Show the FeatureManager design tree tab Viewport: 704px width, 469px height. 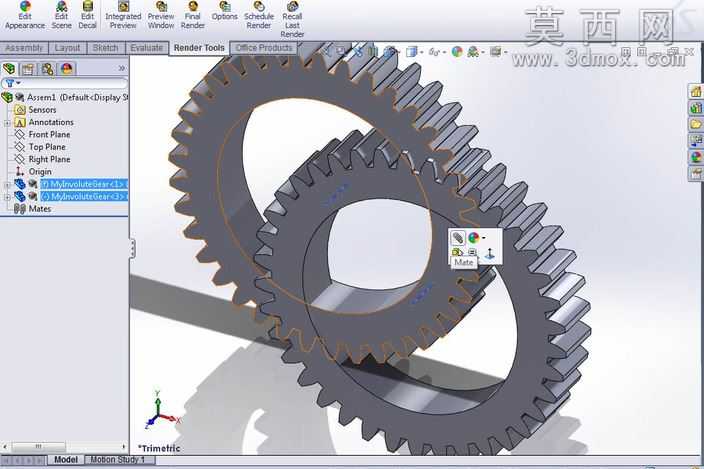click(x=9, y=69)
